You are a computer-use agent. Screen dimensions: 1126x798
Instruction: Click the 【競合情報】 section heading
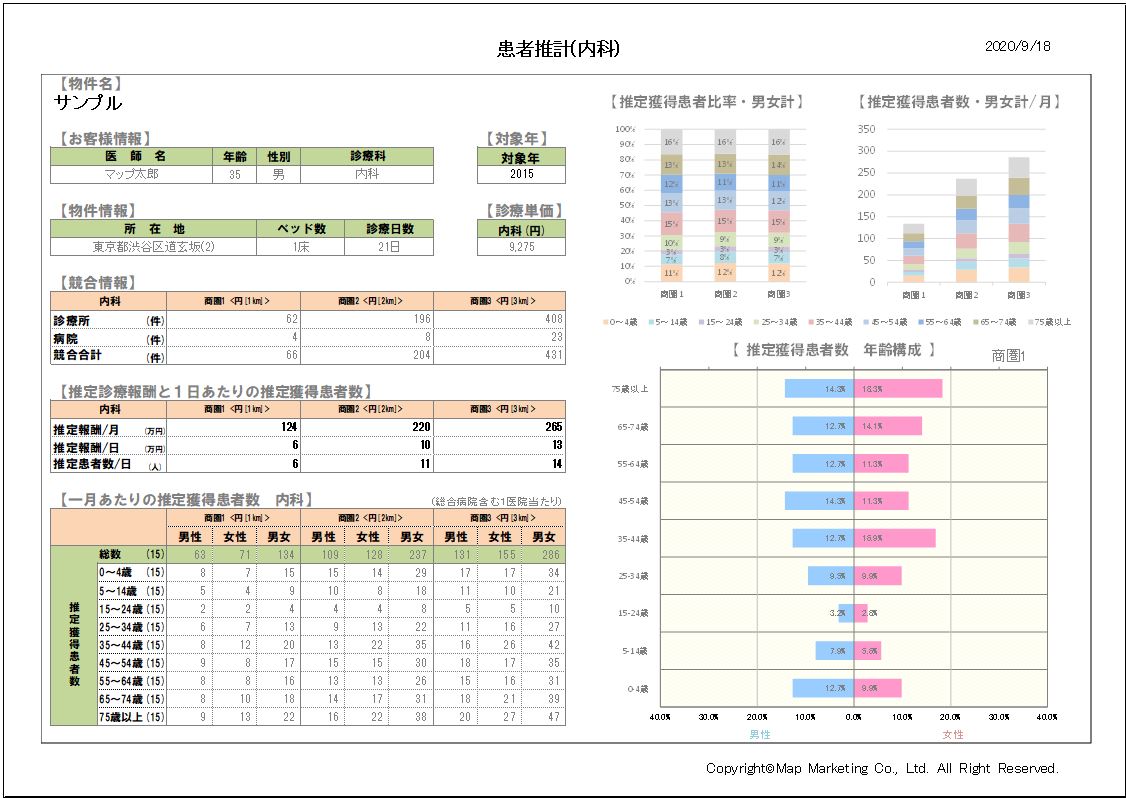98,282
